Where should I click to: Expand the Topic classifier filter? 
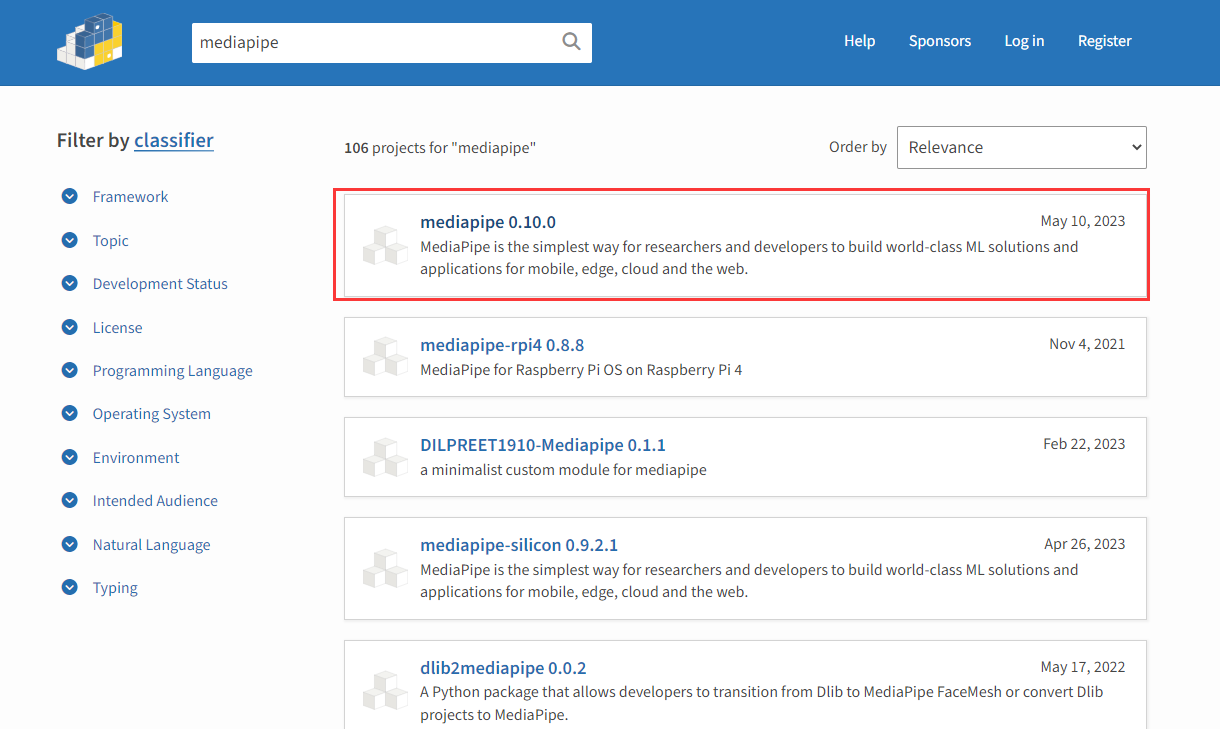click(x=70, y=241)
